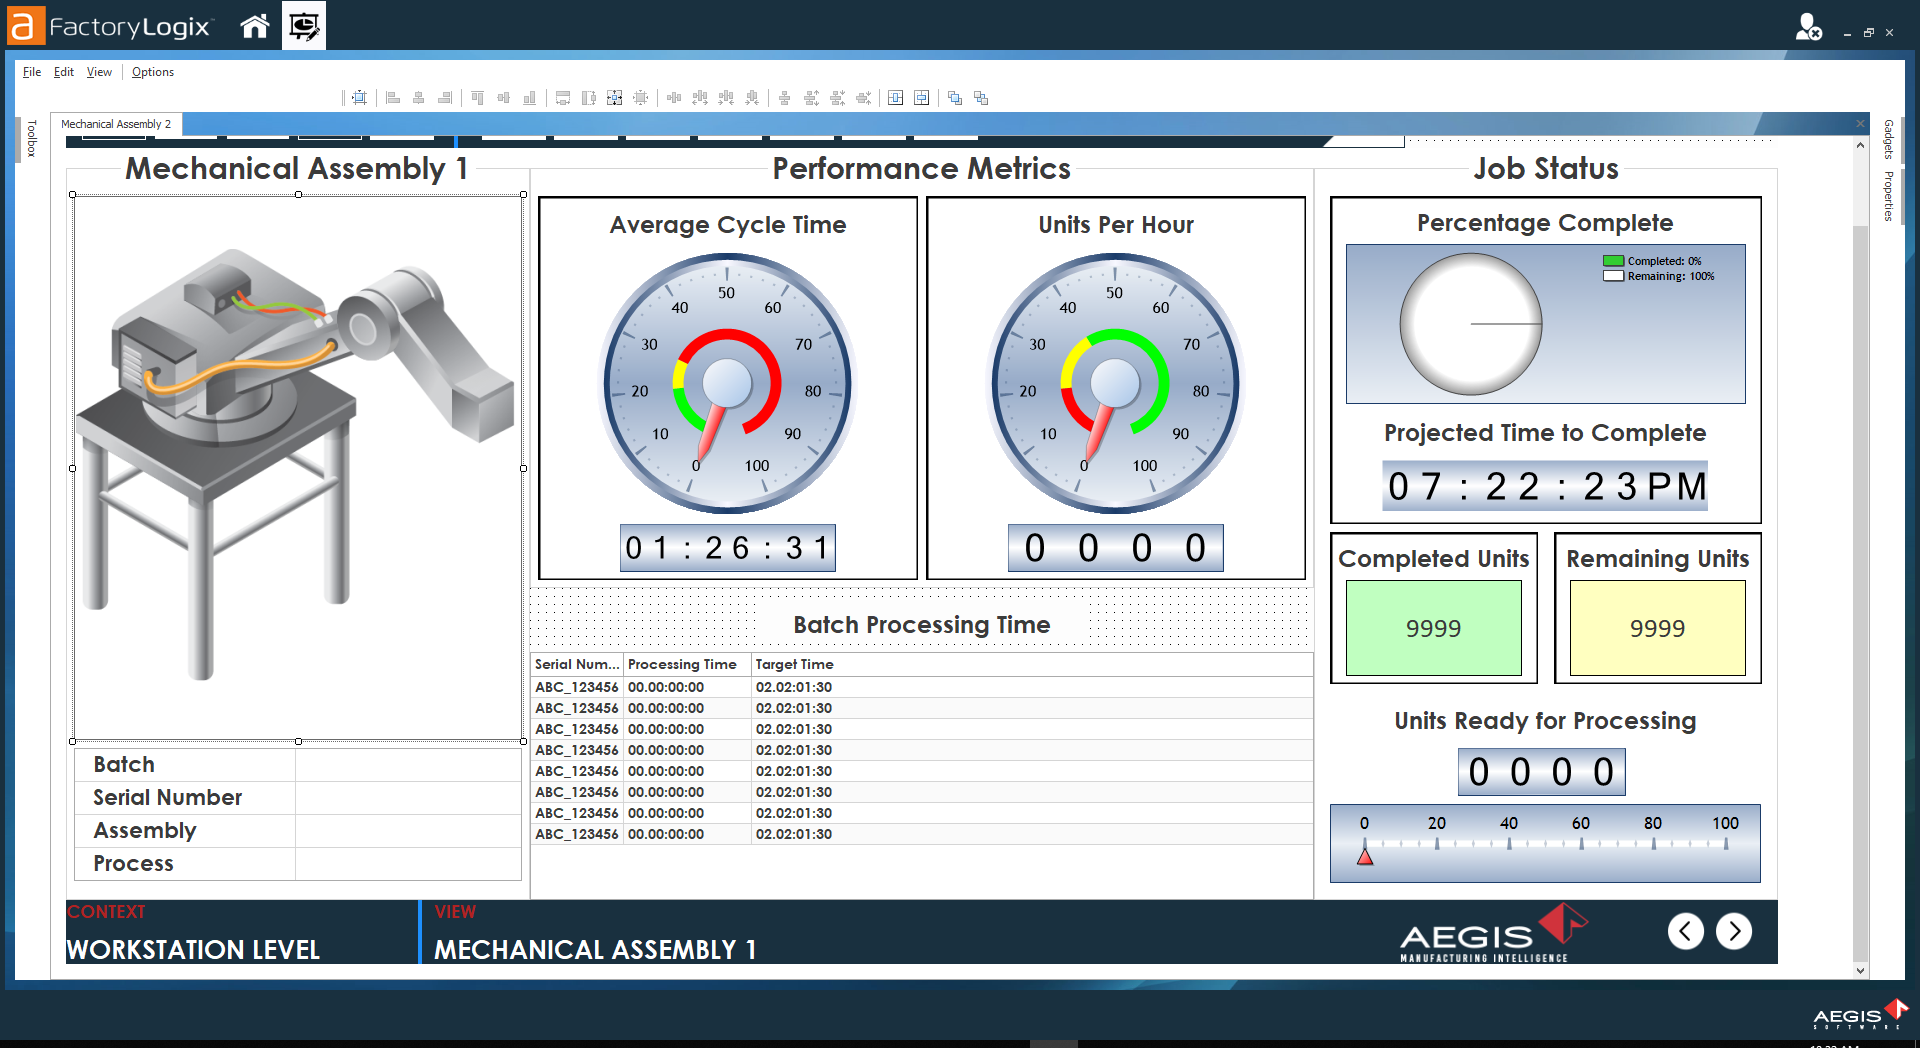Select the Align Rights toolbar icon
The height and width of the screenshot is (1048, 1920).
444,98
